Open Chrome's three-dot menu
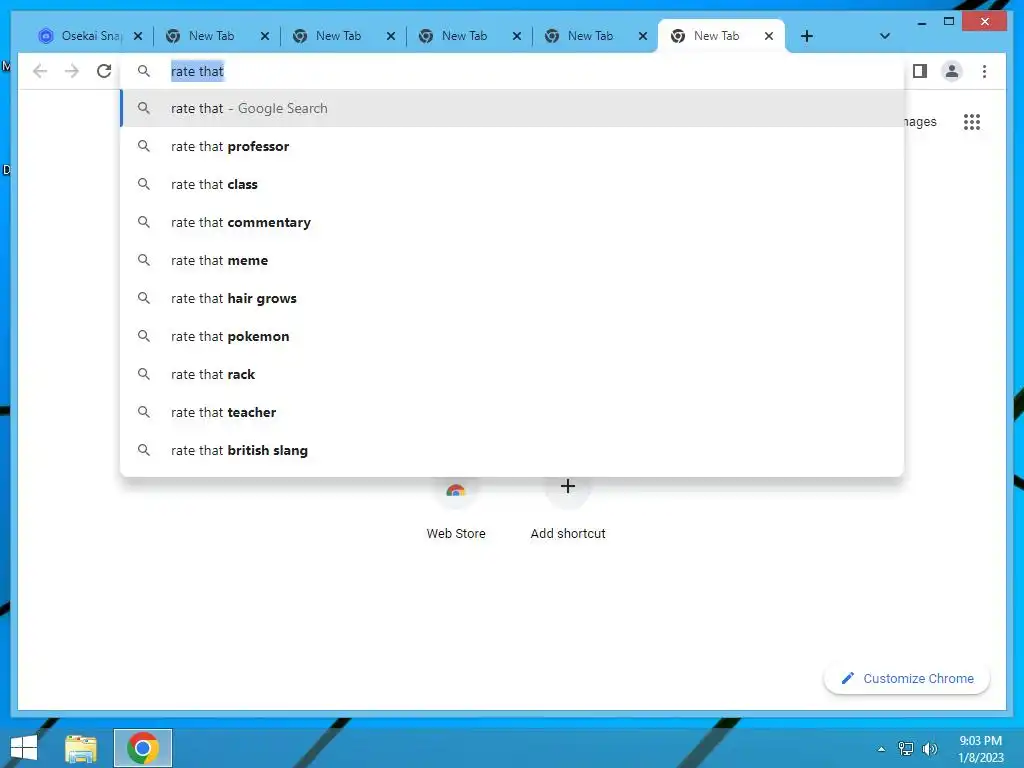The height and width of the screenshot is (768, 1024). [984, 71]
